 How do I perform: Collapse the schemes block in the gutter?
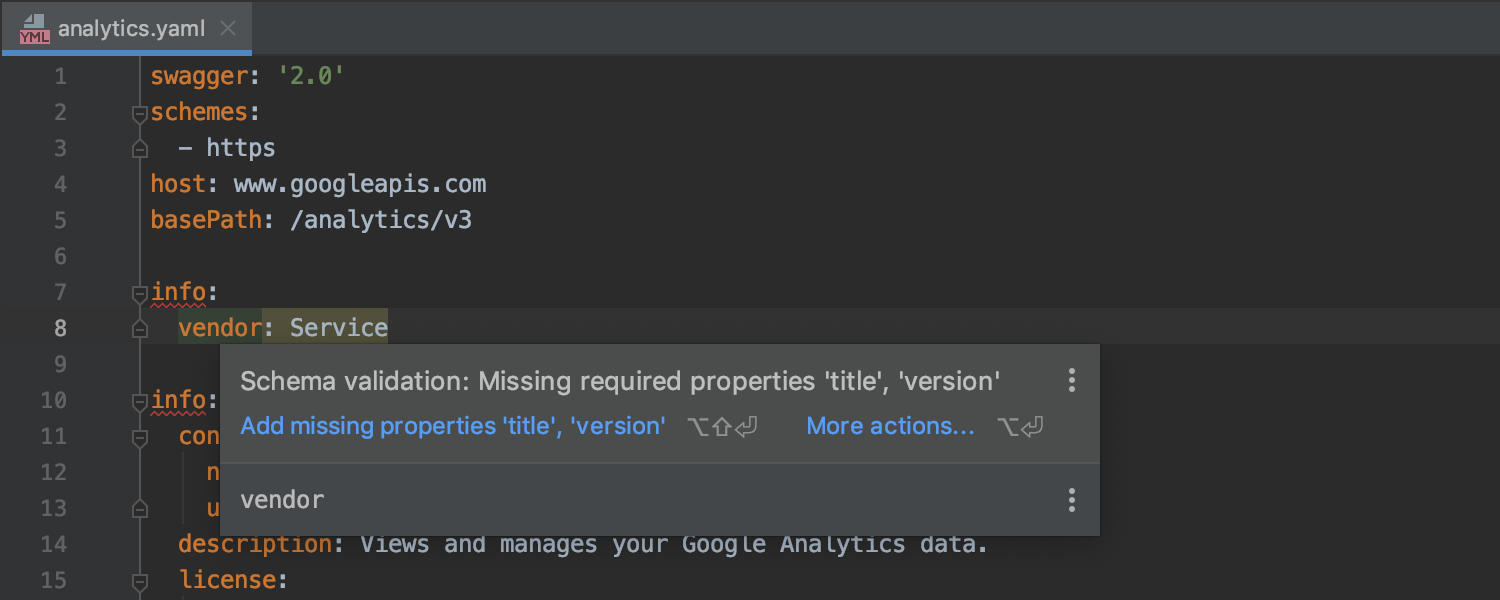click(139, 114)
